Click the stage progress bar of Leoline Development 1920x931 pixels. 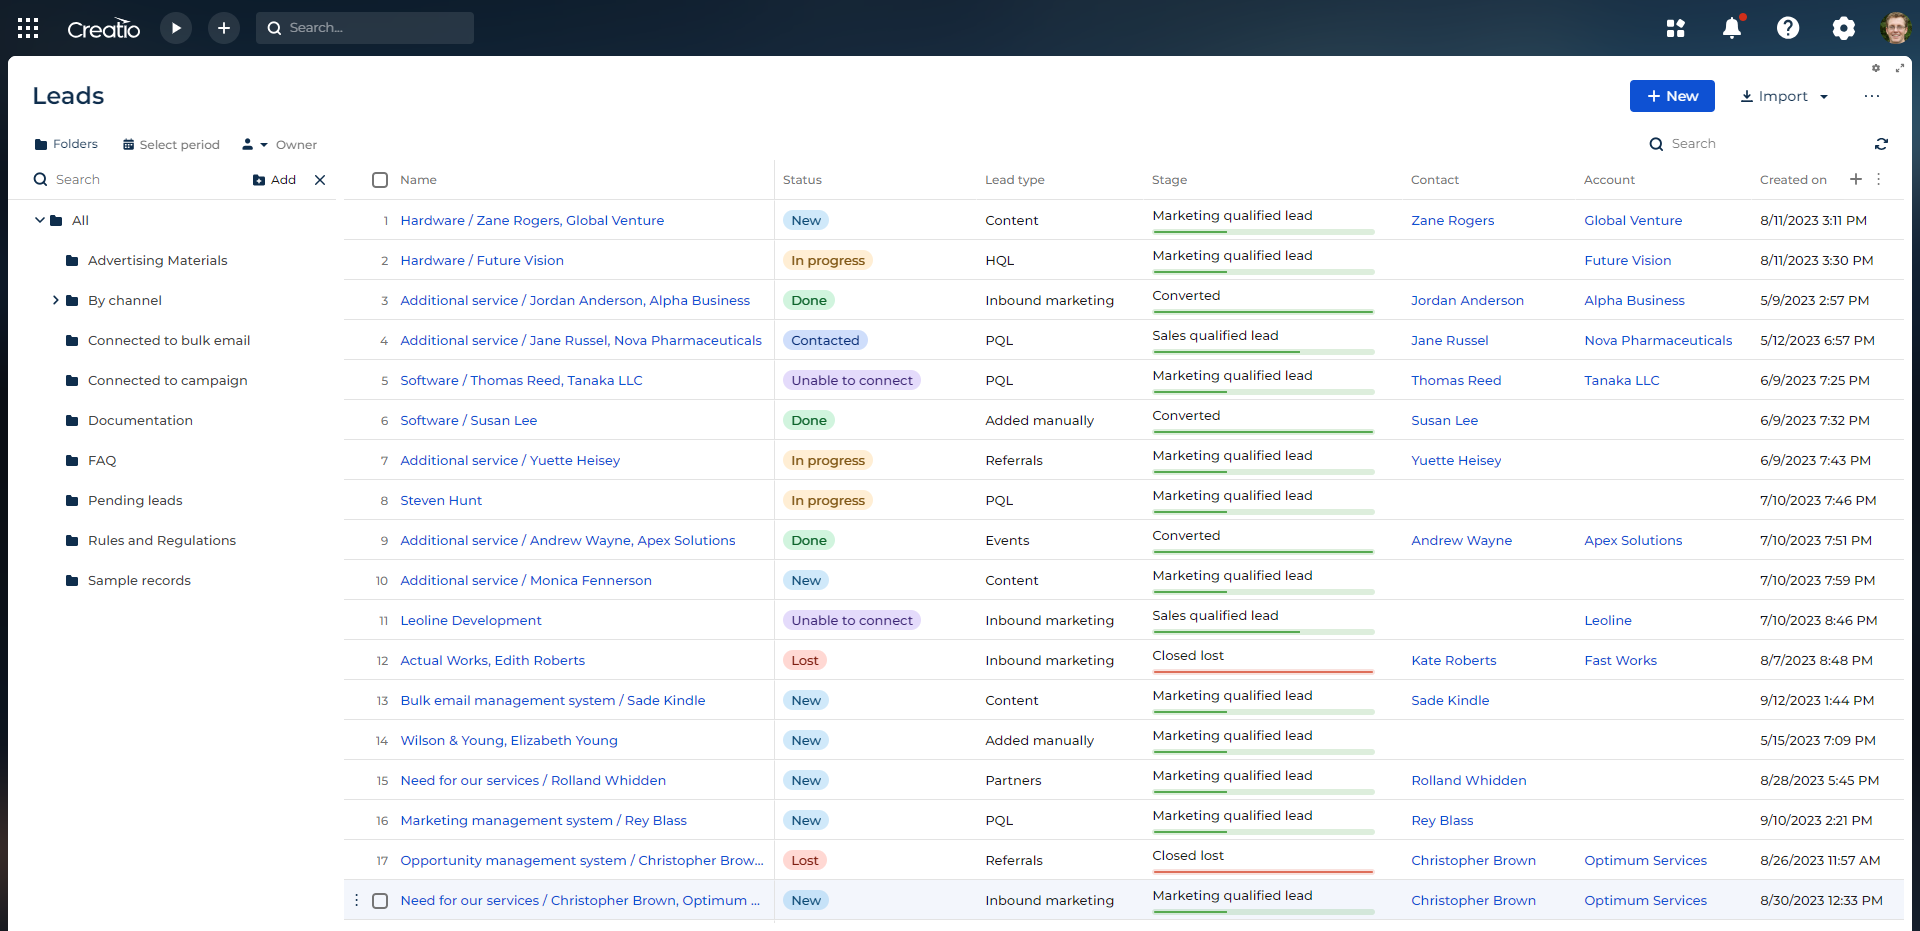click(x=1263, y=631)
